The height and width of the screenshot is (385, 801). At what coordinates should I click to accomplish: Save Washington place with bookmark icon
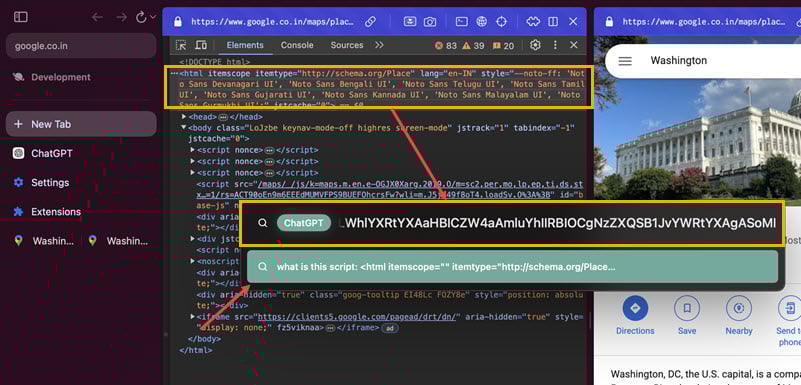click(x=687, y=308)
